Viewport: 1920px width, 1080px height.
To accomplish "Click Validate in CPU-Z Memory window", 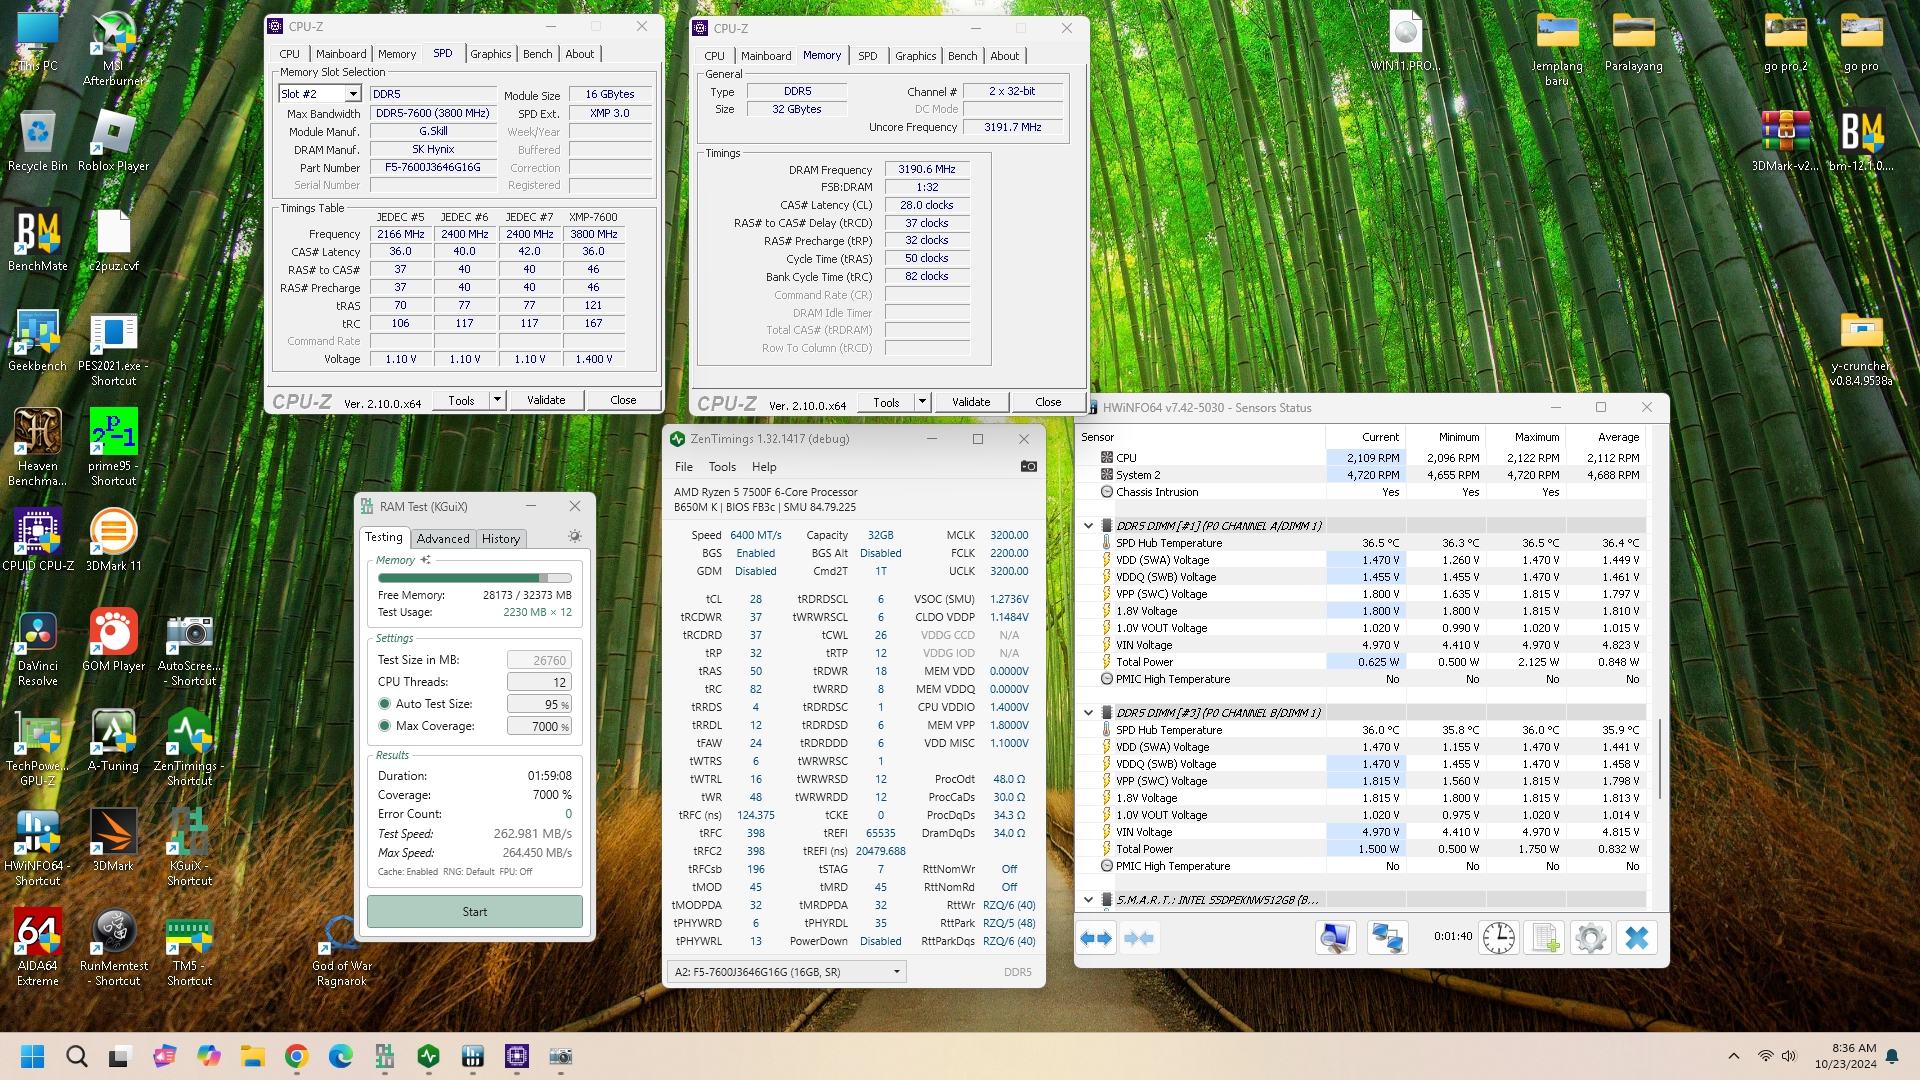I will 970,402.
